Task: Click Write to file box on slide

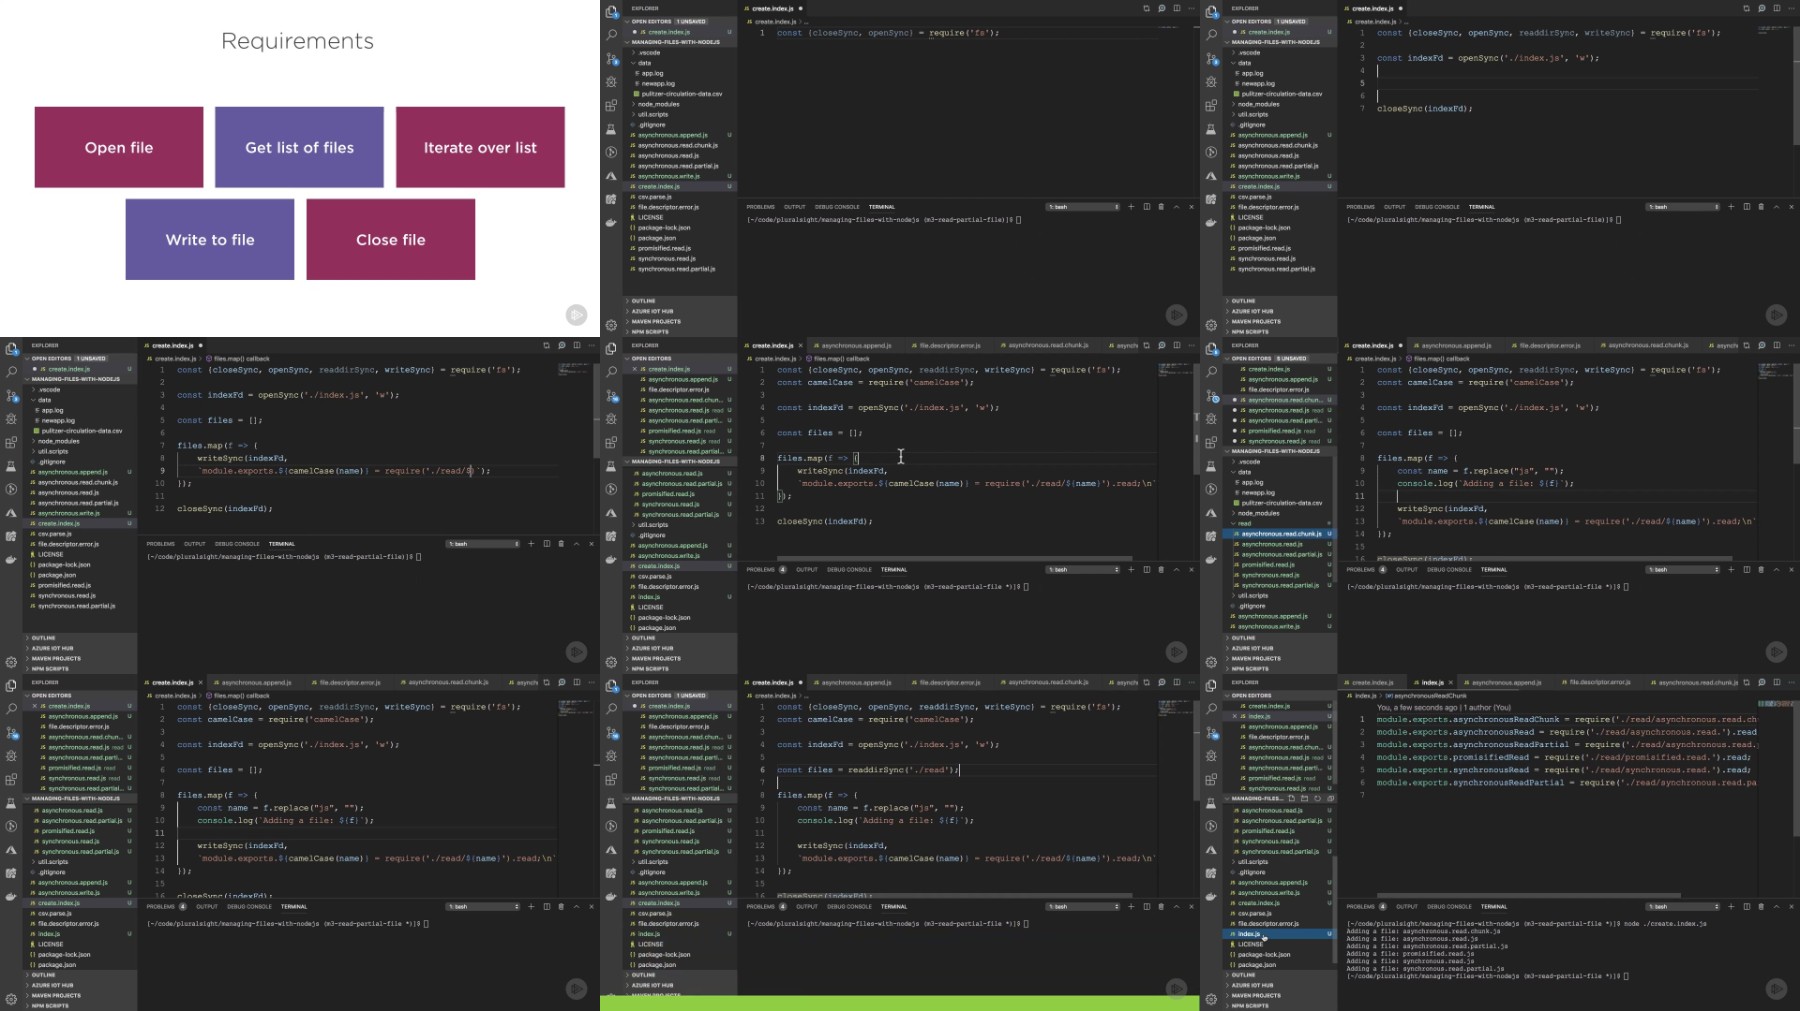Action: click(x=210, y=239)
